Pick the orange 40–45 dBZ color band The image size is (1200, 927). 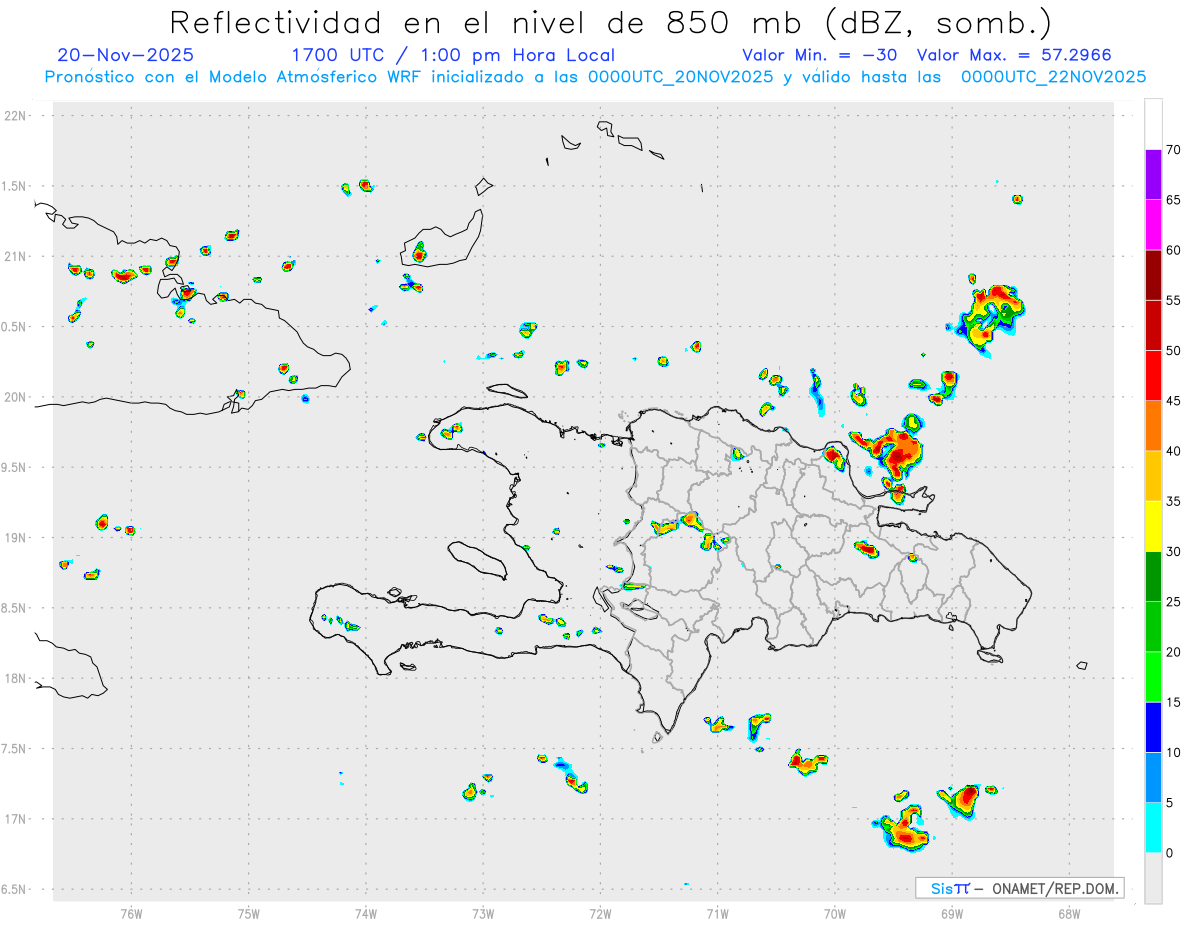click(x=1153, y=426)
